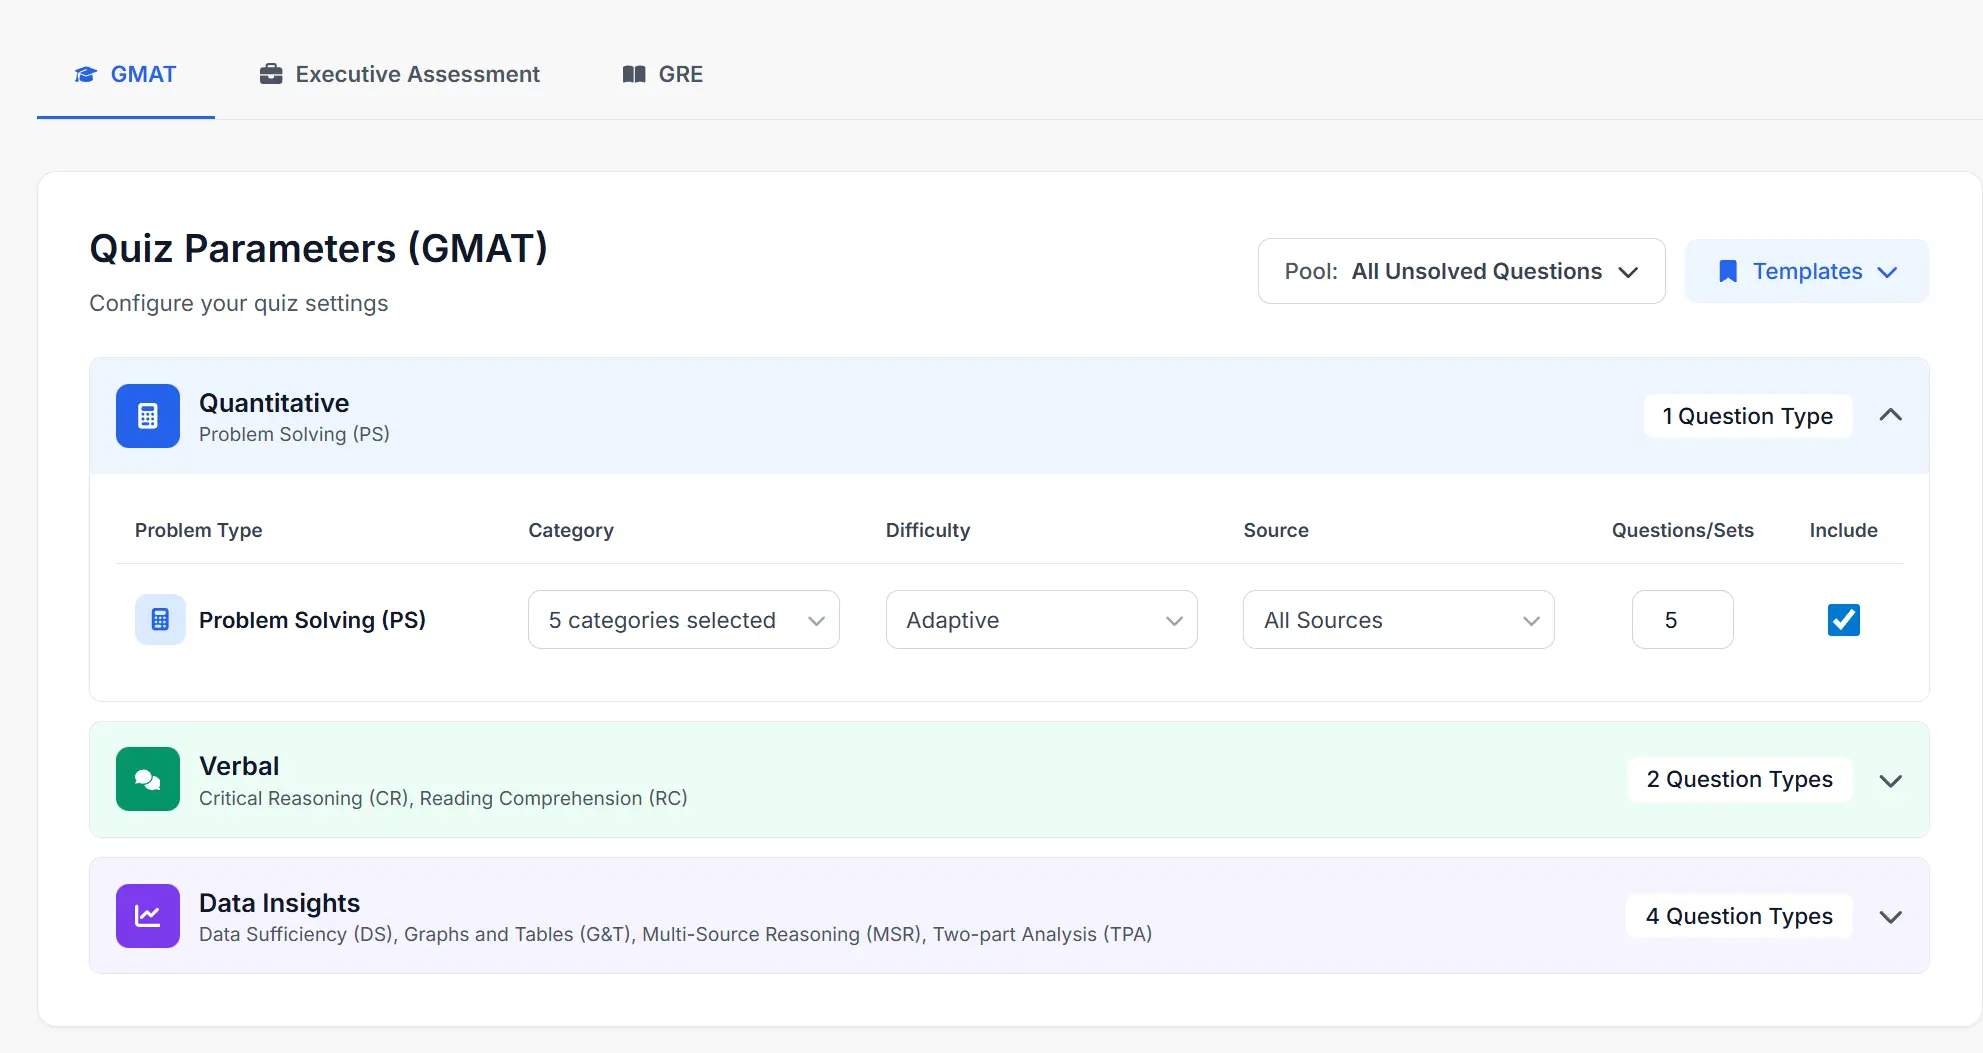Click the Questions/Sets number input field

1682,620
